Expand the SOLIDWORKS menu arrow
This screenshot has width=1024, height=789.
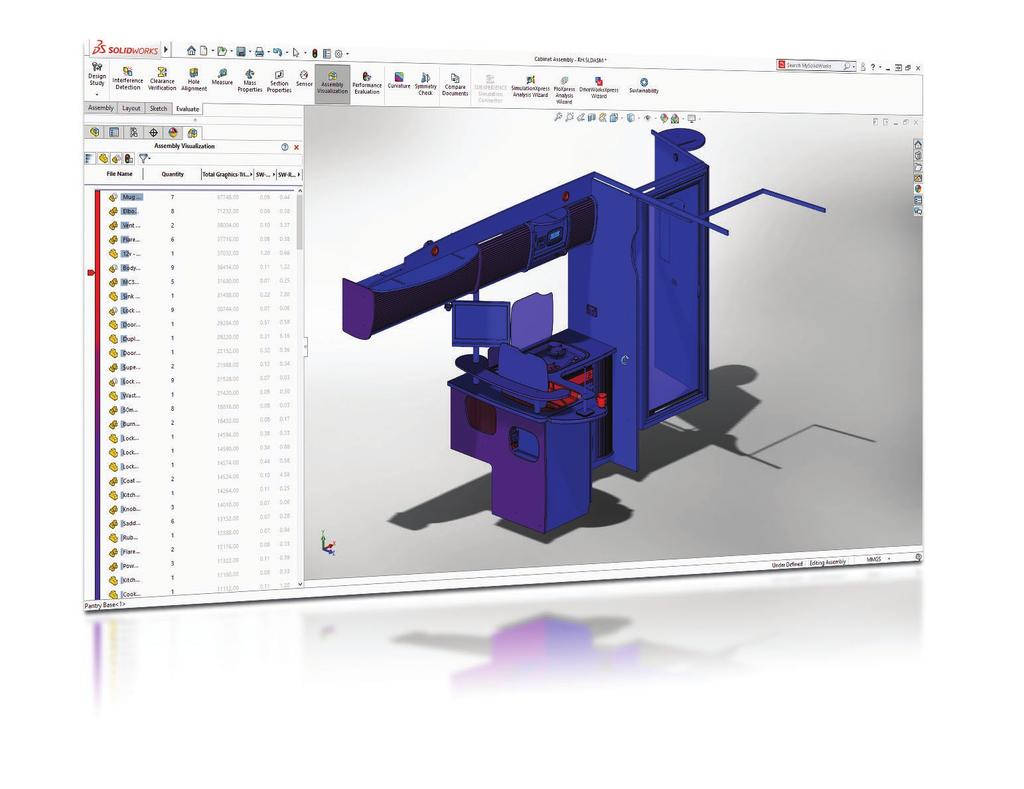[x=166, y=50]
